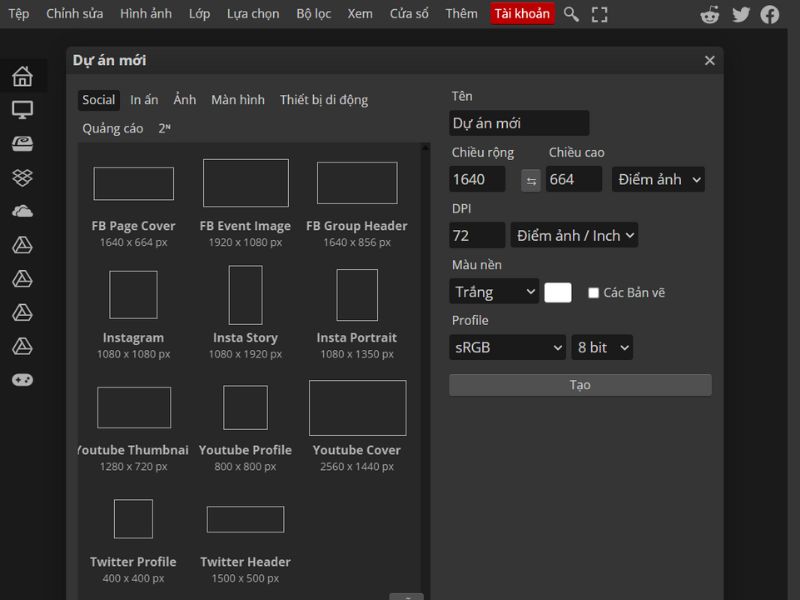Select FB Page Cover template
This screenshot has width=800, height=600.
tap(134, 204)
